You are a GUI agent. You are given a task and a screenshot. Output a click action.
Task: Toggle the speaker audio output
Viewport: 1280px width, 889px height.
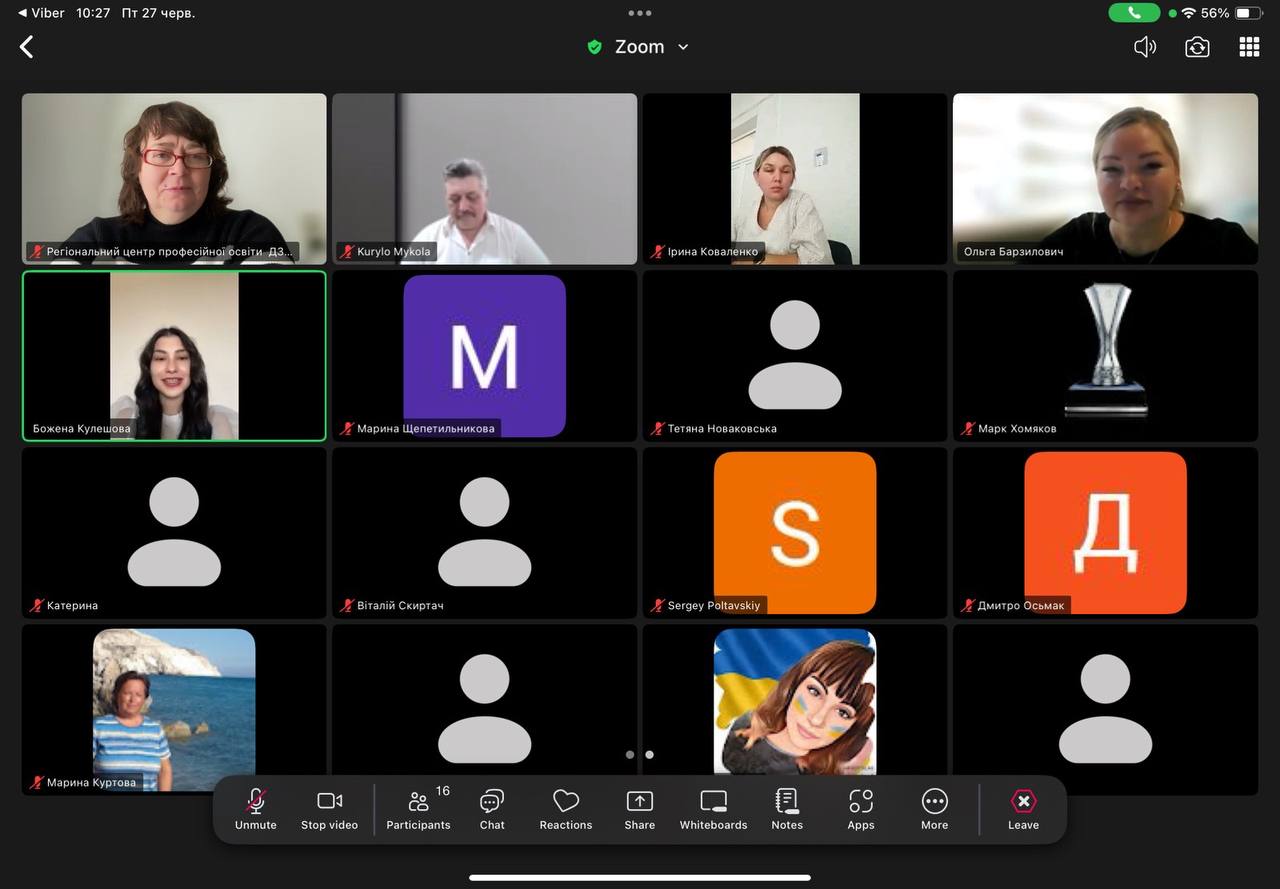click(1145, 47)
